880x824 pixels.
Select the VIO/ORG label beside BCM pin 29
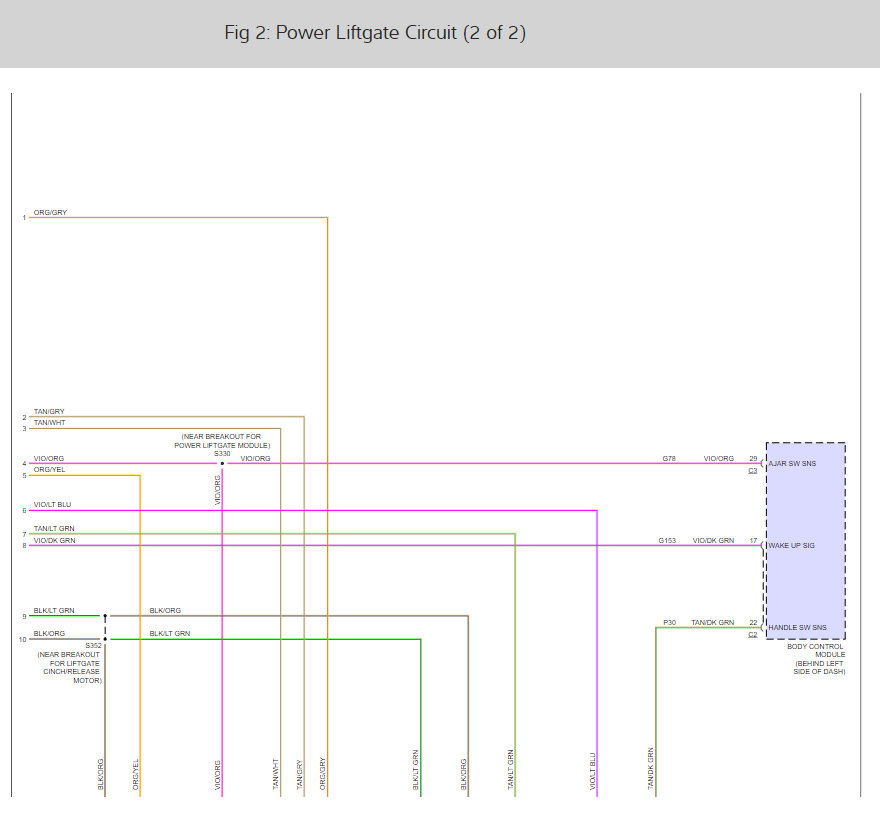point(719,459)
